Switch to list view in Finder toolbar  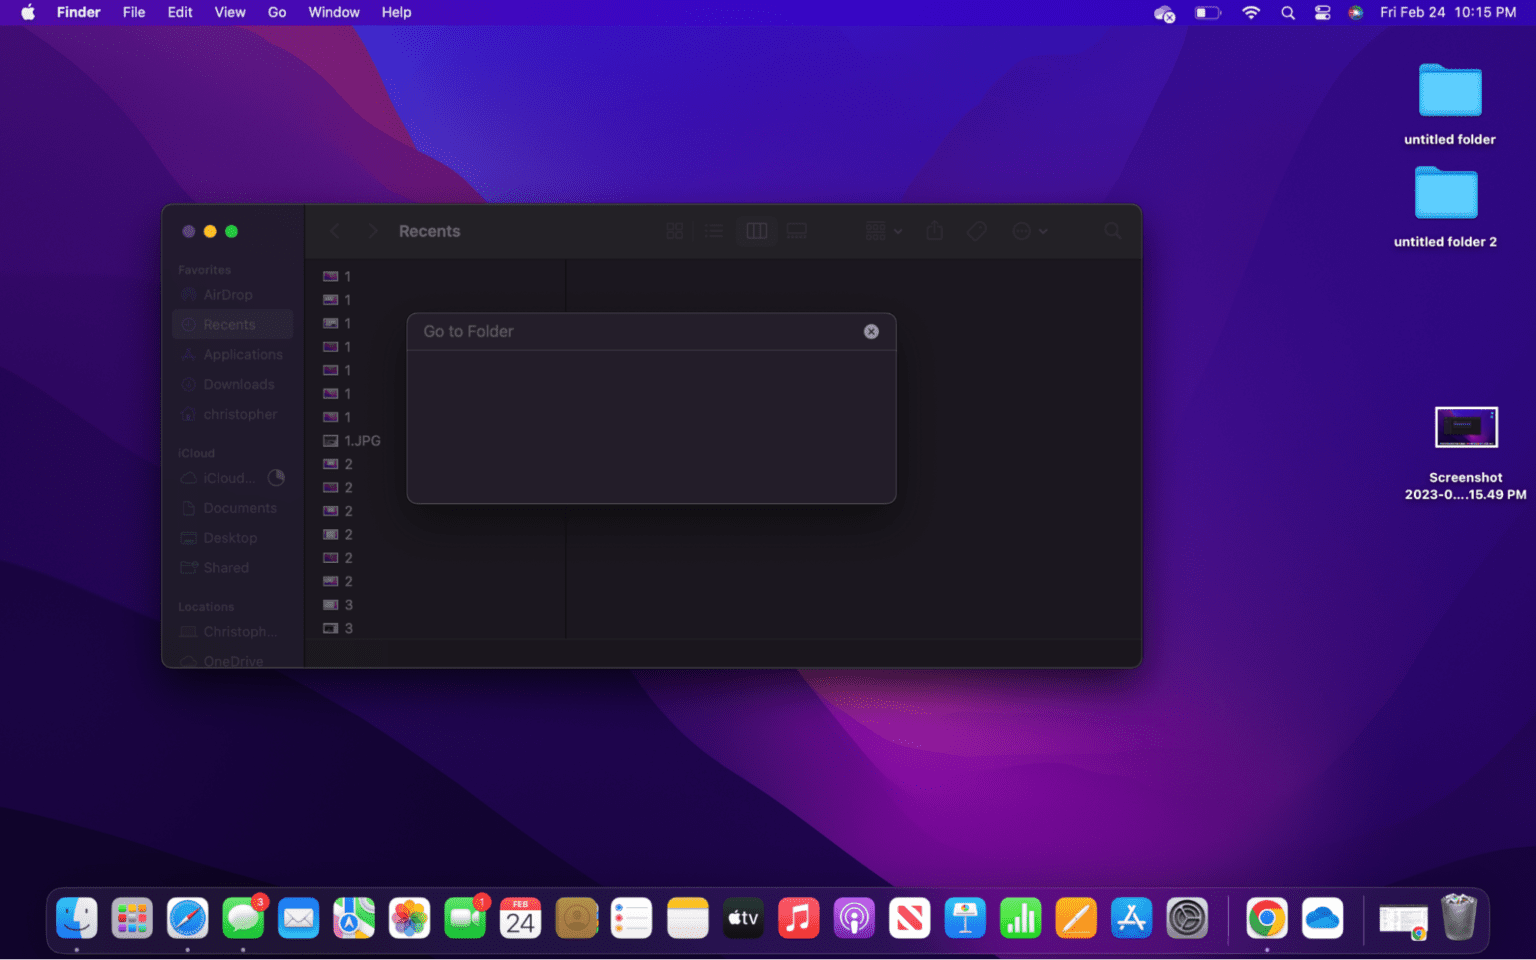714,230
